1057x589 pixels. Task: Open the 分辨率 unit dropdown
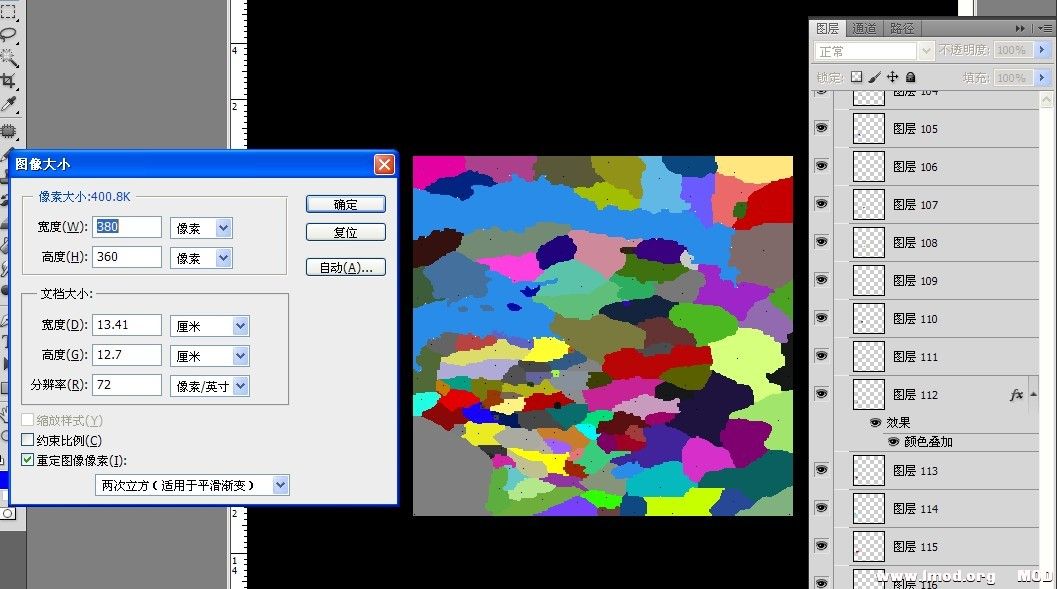tap(240, 385)
